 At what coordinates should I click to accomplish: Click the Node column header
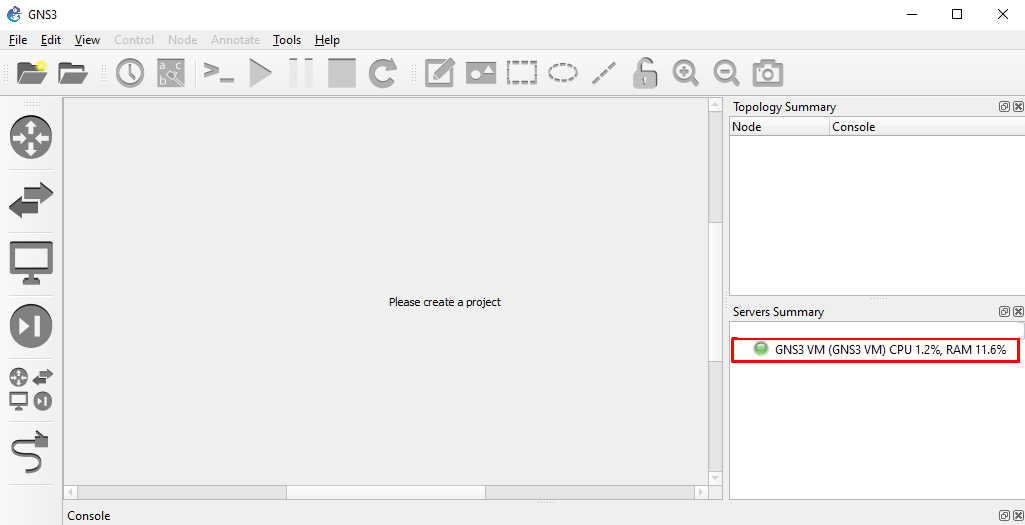tap(779, 127)
